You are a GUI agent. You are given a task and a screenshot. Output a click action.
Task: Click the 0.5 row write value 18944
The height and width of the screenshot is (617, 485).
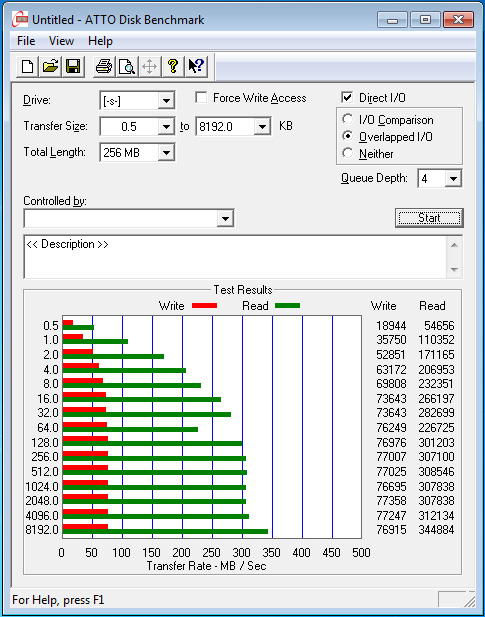391,326
